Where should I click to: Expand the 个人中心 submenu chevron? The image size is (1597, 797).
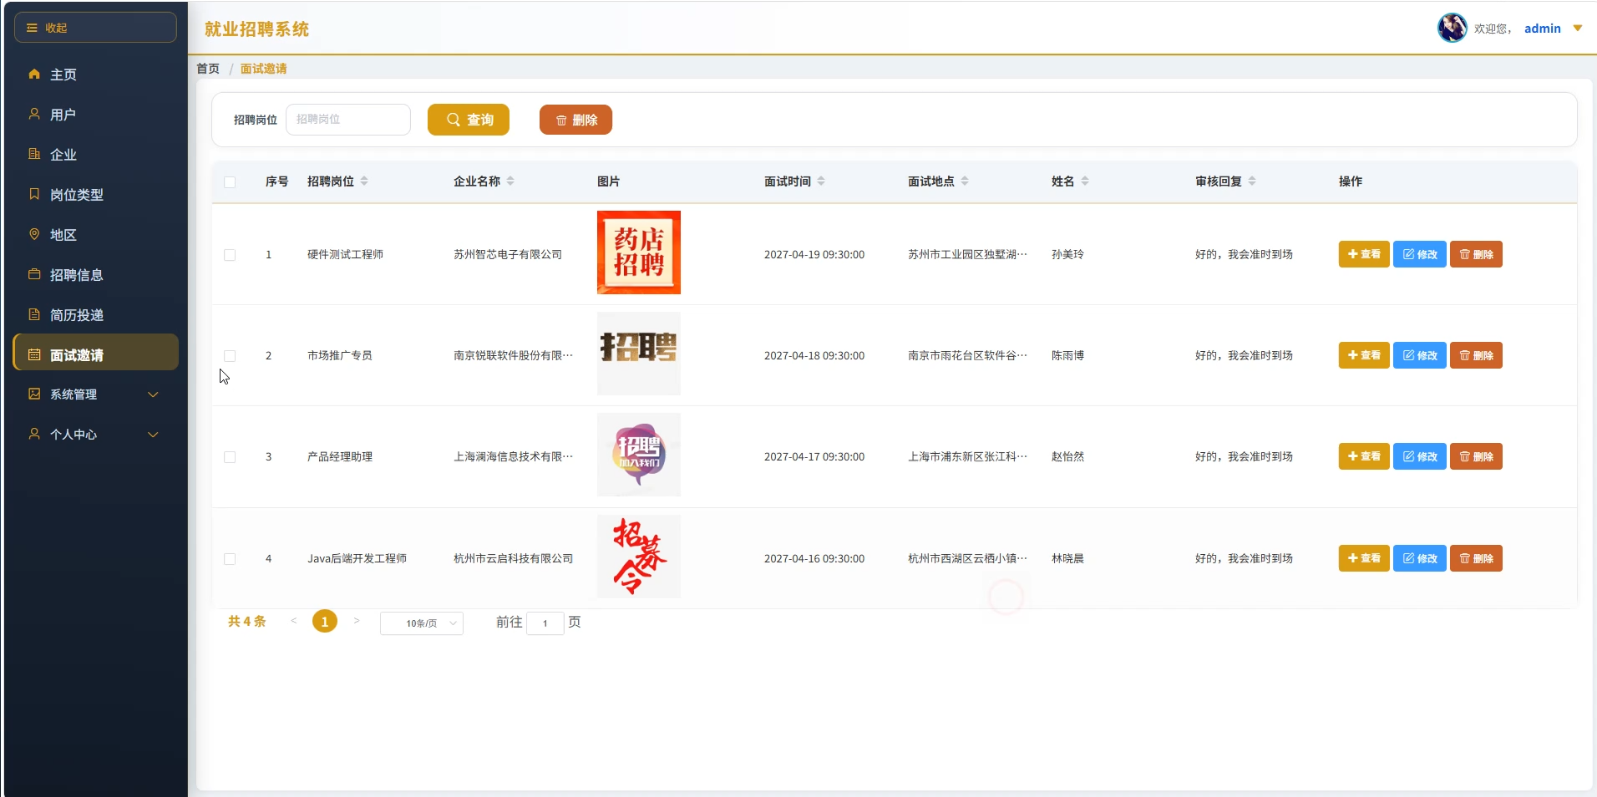tap(153, 434)
